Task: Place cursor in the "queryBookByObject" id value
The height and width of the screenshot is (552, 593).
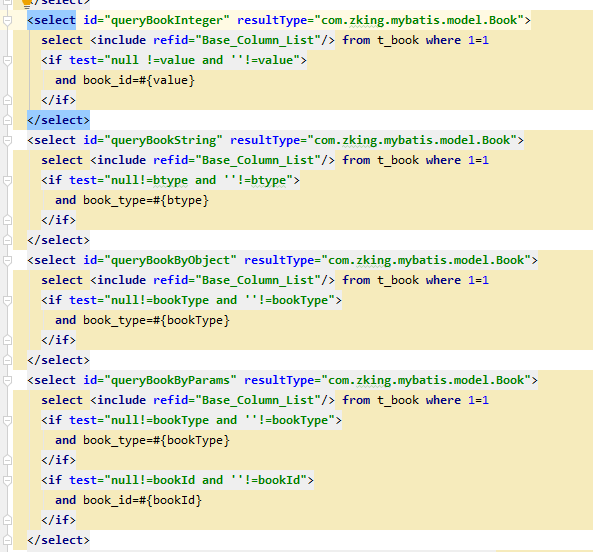Action: coord(170,260)
